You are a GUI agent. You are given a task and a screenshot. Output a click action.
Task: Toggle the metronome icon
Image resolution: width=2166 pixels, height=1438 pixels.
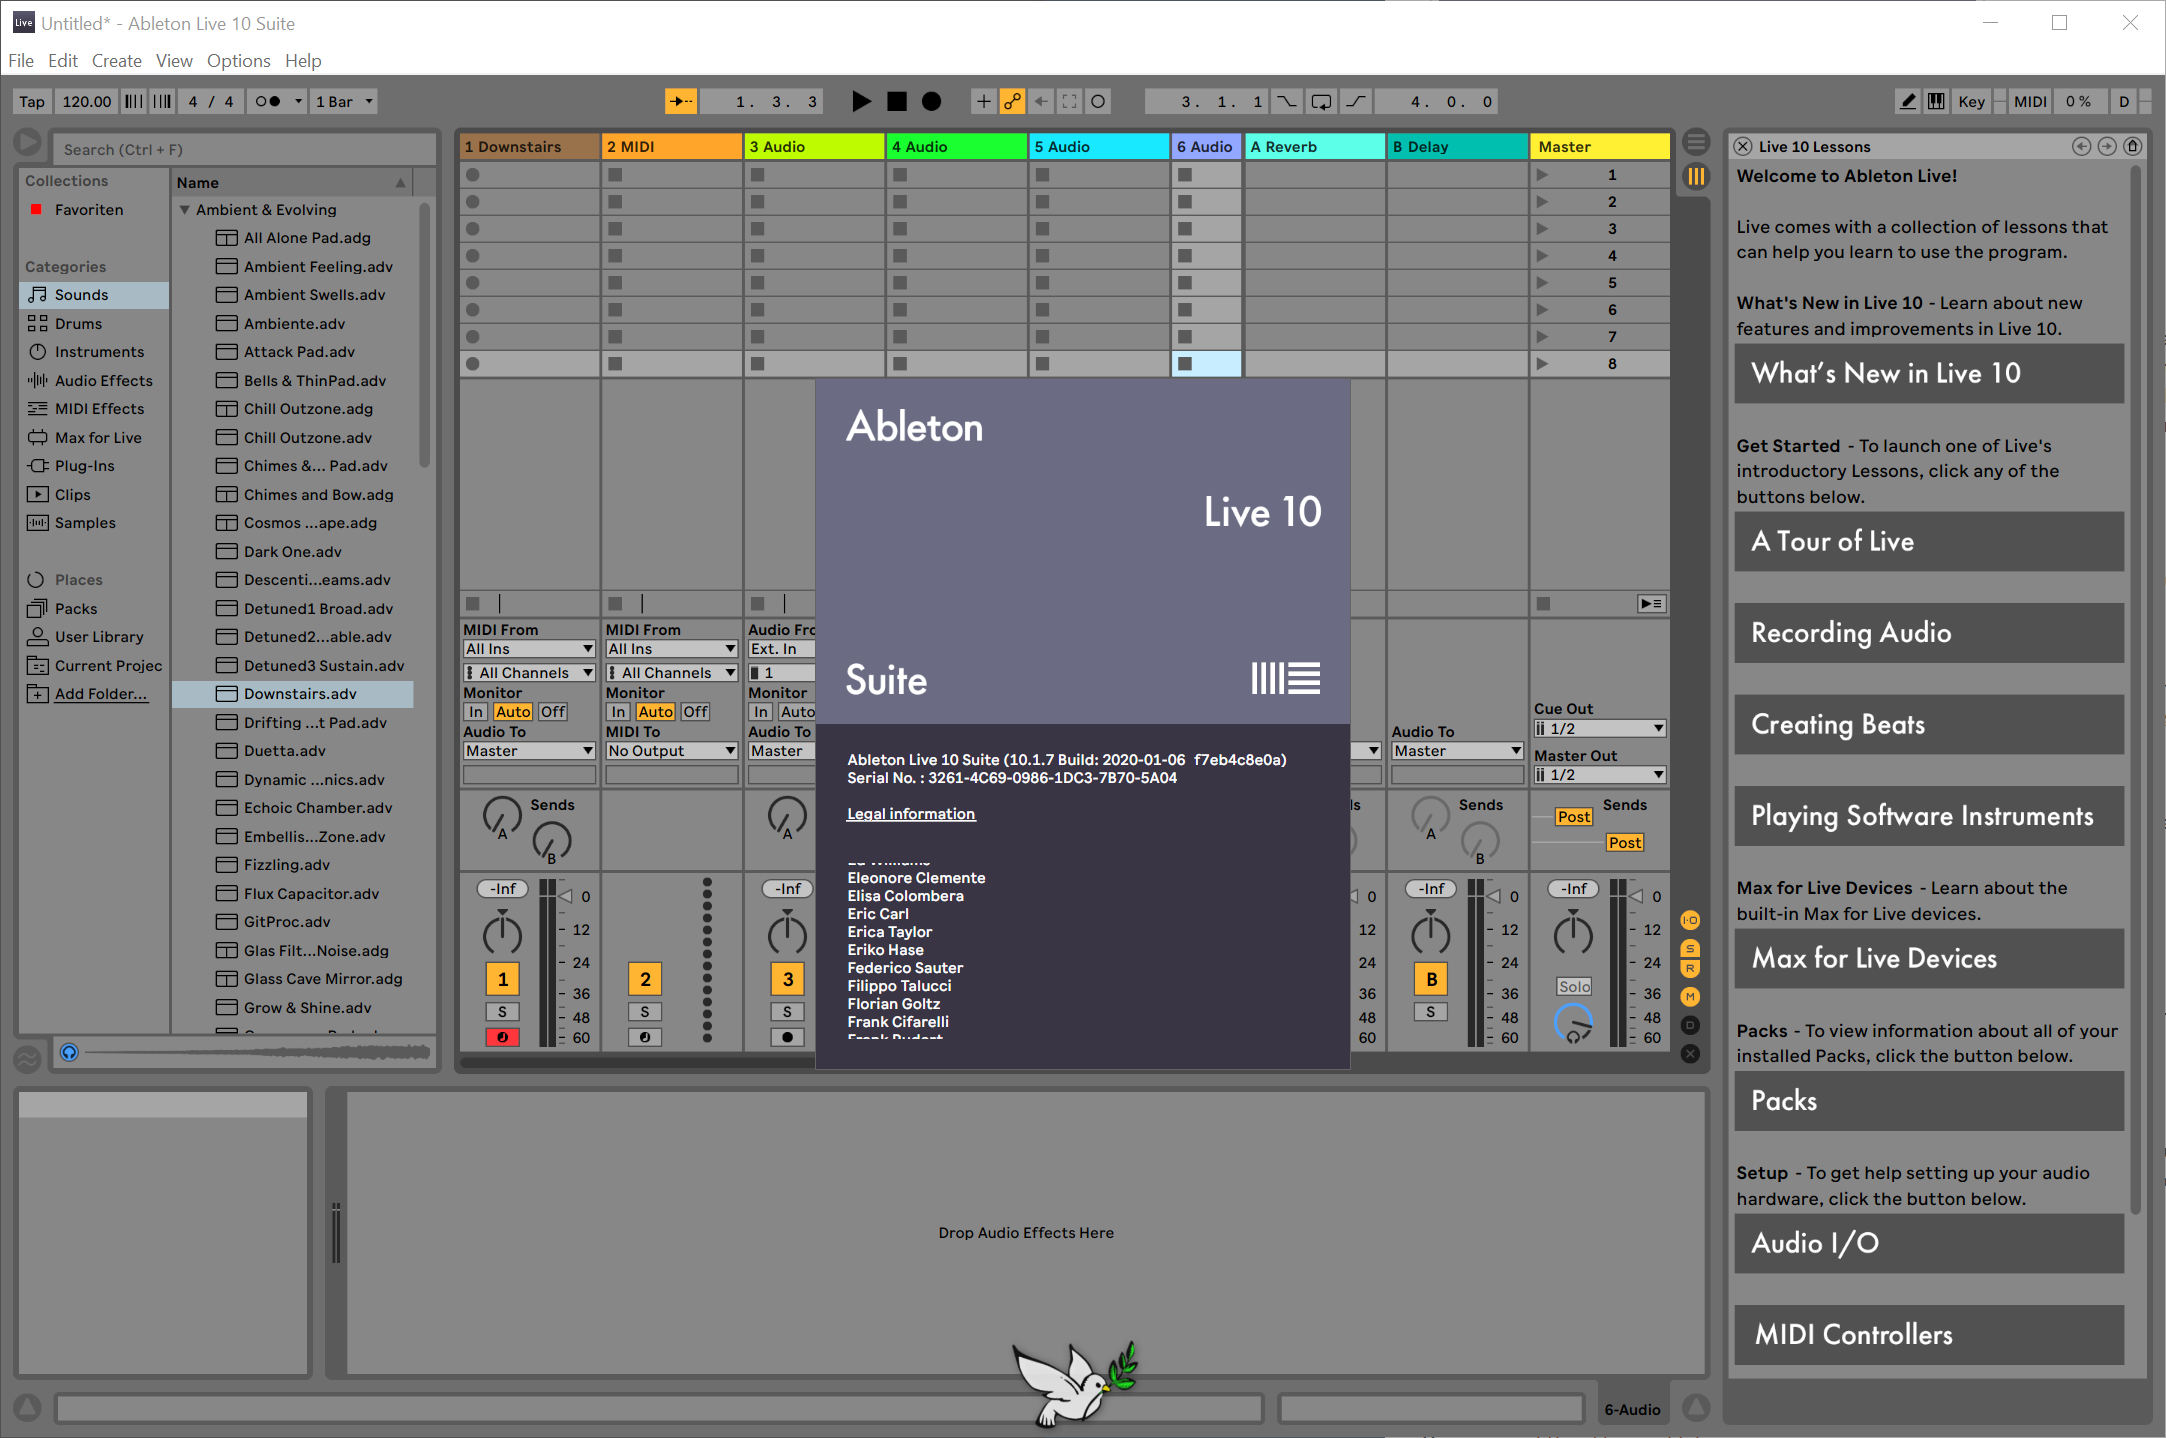[x=268, y=101]
